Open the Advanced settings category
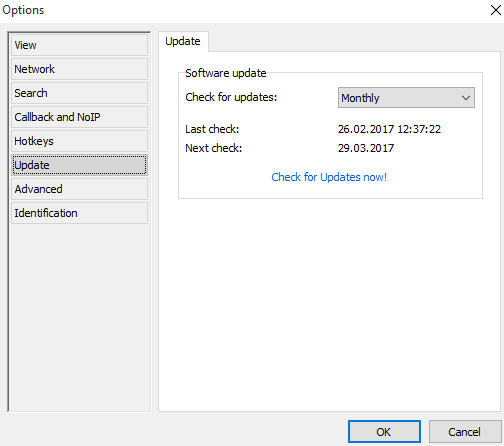504x446 pixels. pyautogui.click(x=79, y=189)
